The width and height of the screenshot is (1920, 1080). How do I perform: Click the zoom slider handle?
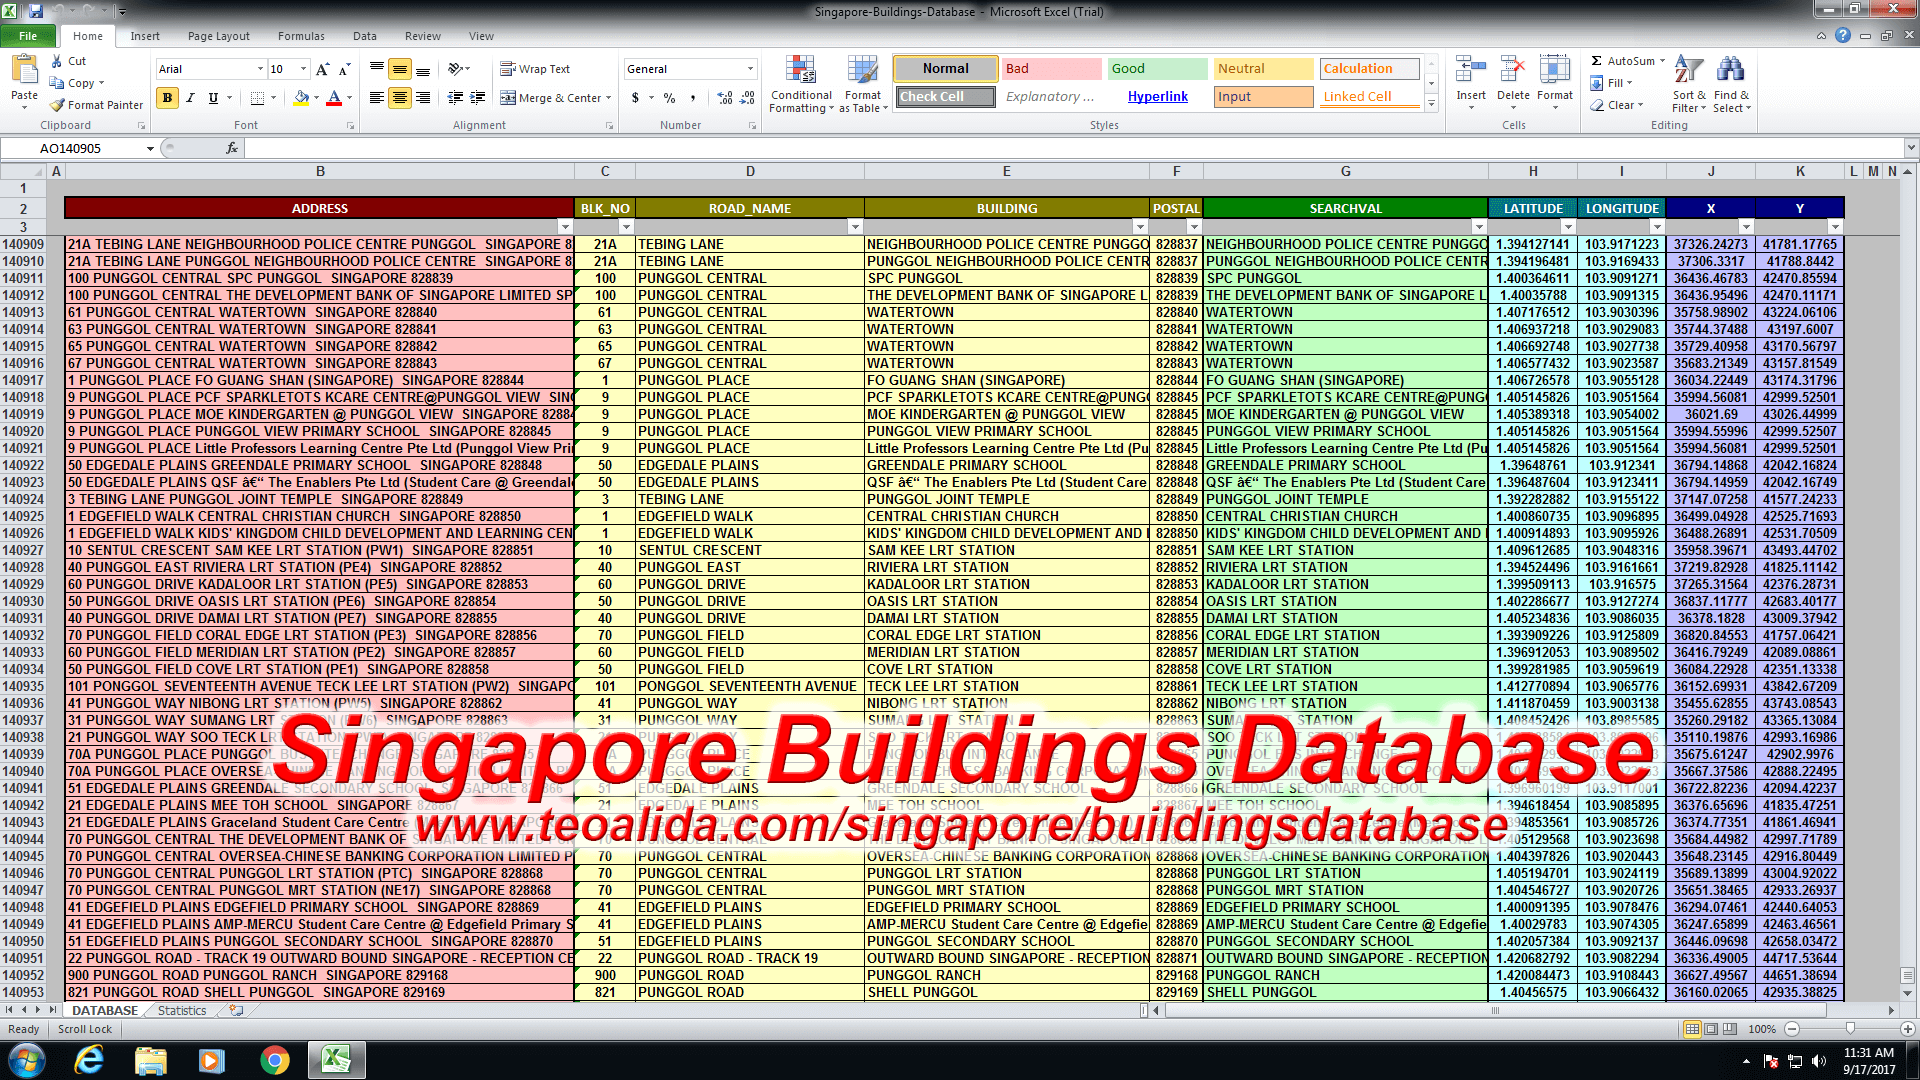coord(1850,1029)
